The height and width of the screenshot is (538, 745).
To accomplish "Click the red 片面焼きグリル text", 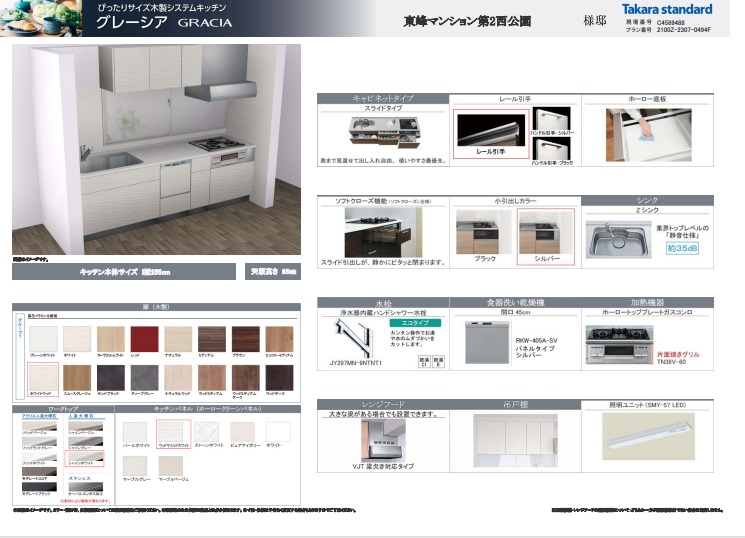I will coord(678,354).
